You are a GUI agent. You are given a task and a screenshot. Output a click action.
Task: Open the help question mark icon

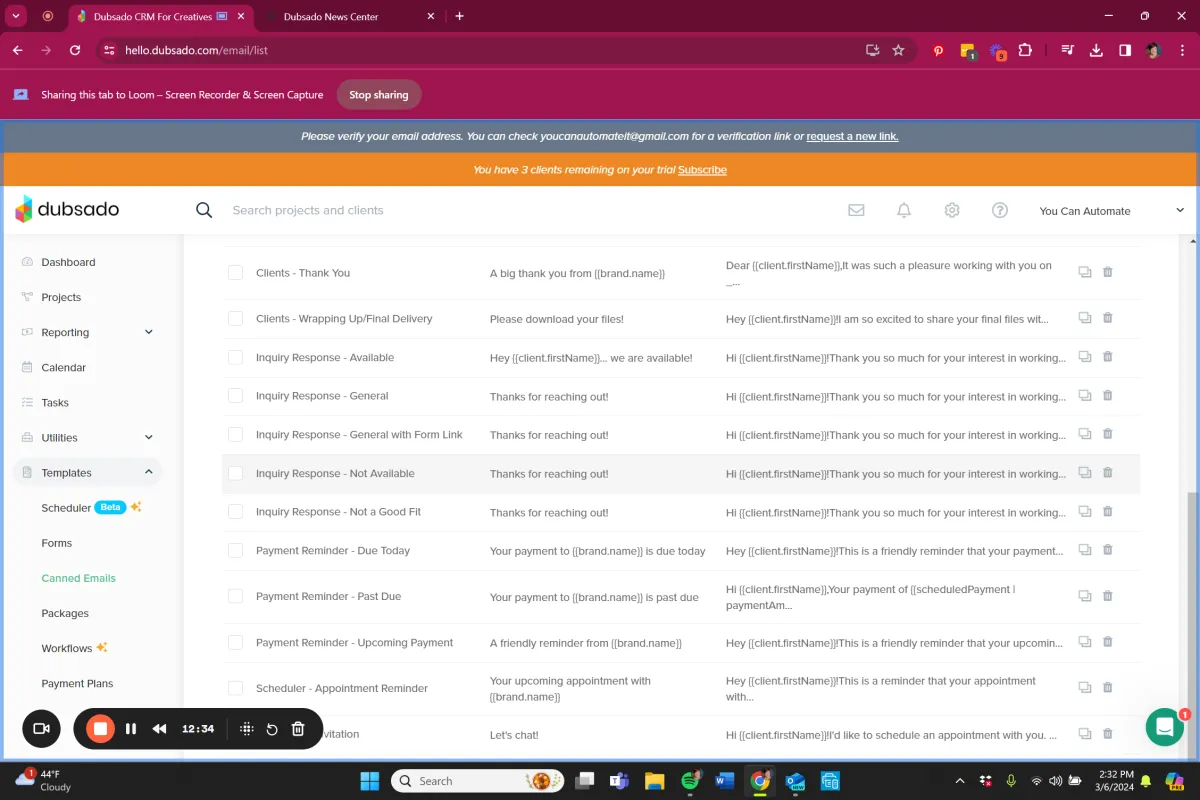[x=1000, y=210]
